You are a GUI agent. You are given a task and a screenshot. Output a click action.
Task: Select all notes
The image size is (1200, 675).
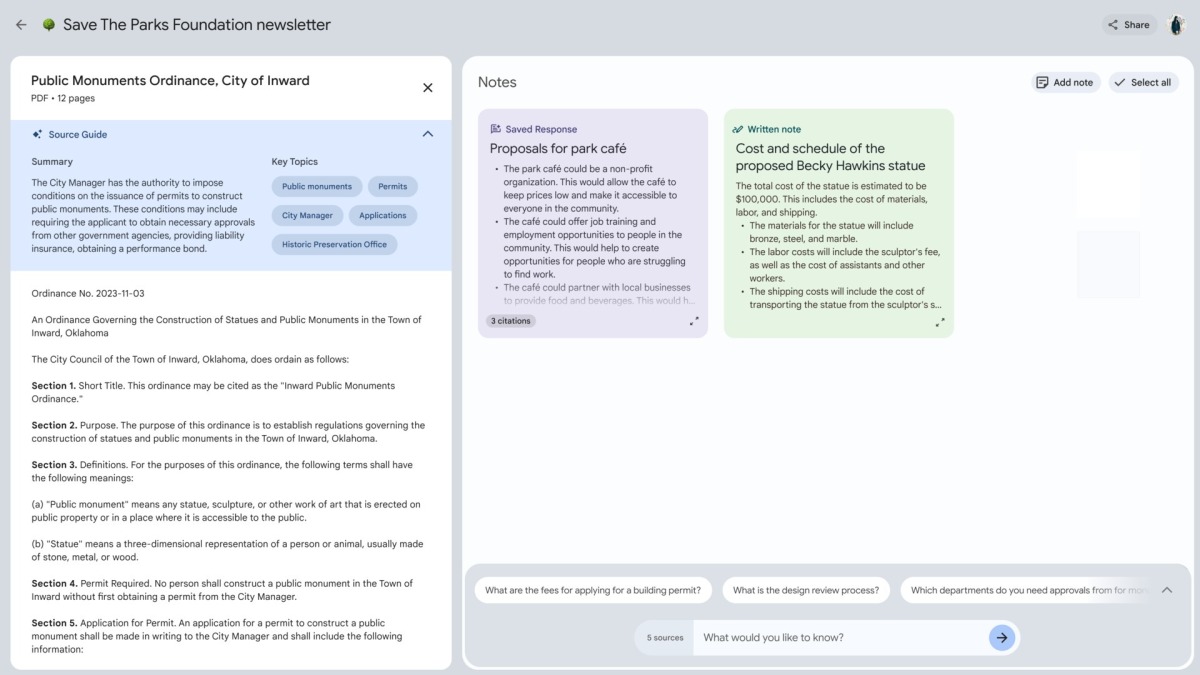1143,82
